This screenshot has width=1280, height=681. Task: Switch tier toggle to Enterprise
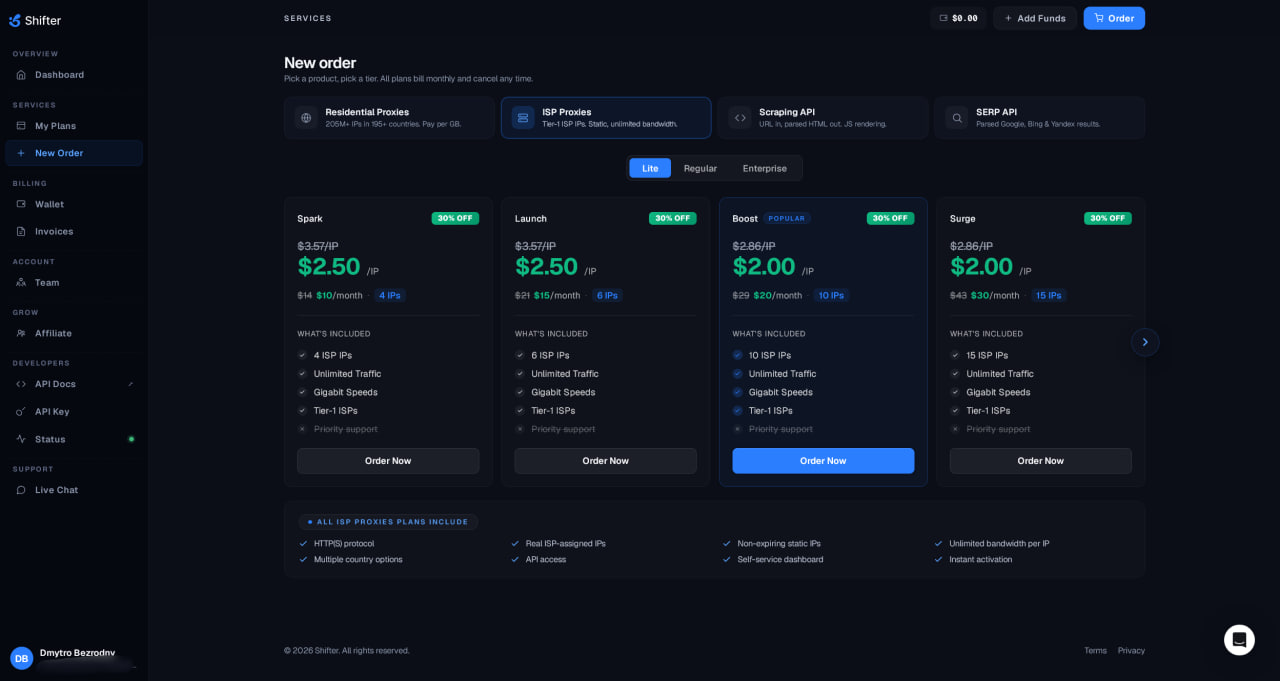(x=765, y=168)
